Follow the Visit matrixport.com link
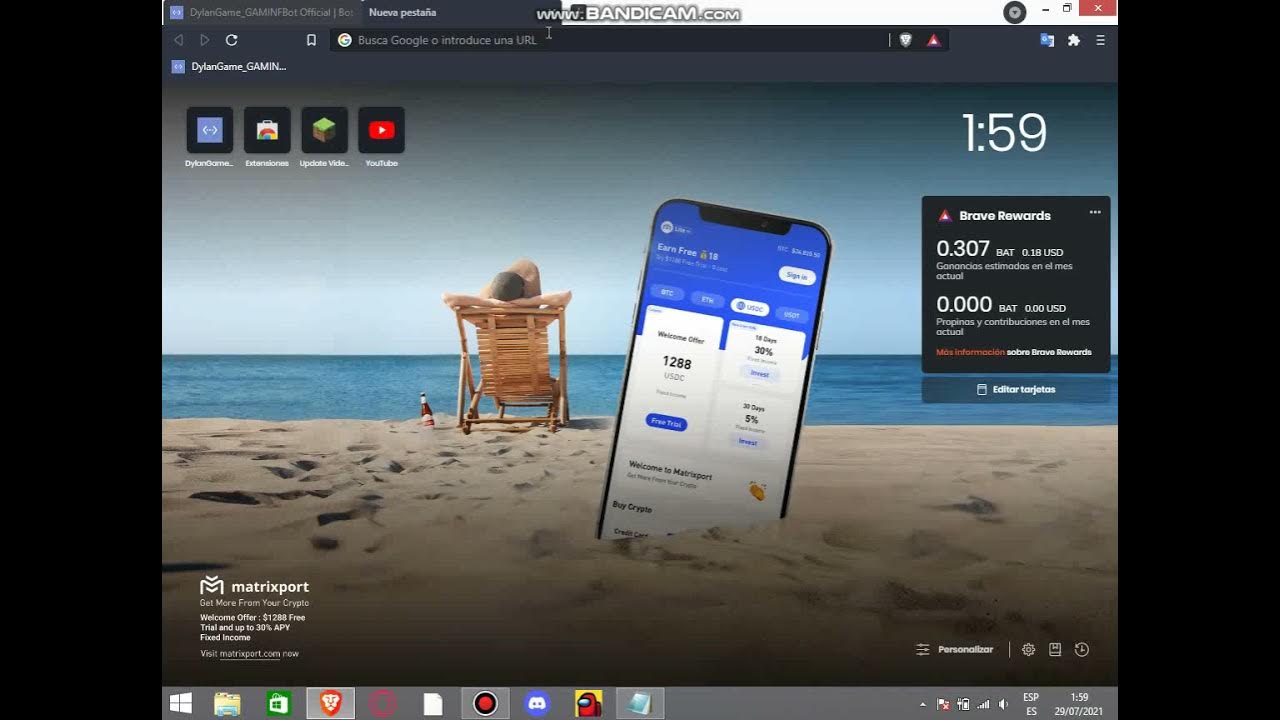 click(x=249, y=653)
